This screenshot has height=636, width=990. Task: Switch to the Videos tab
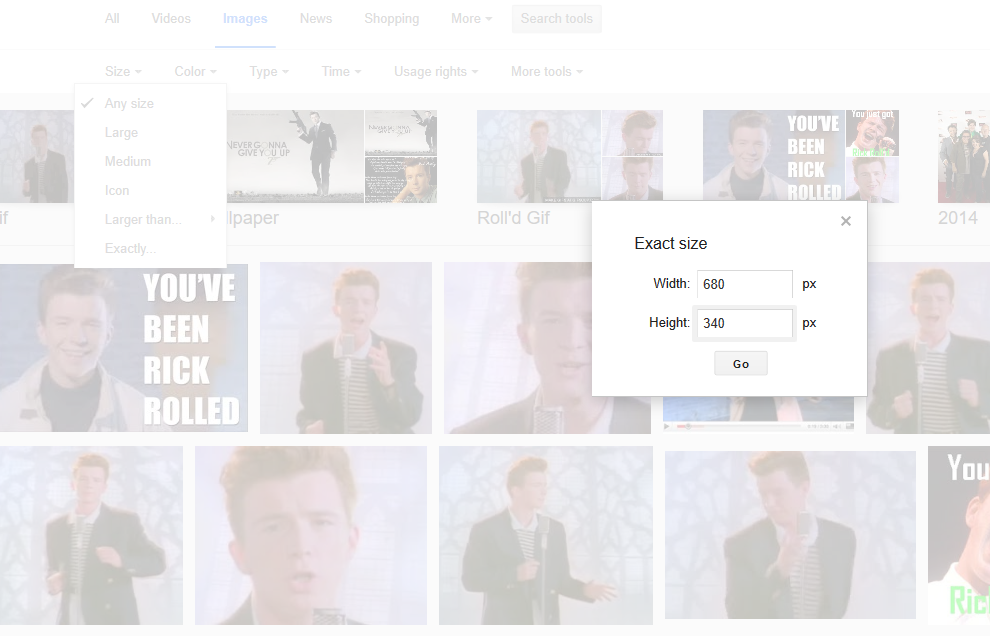[x=171, y=19]
